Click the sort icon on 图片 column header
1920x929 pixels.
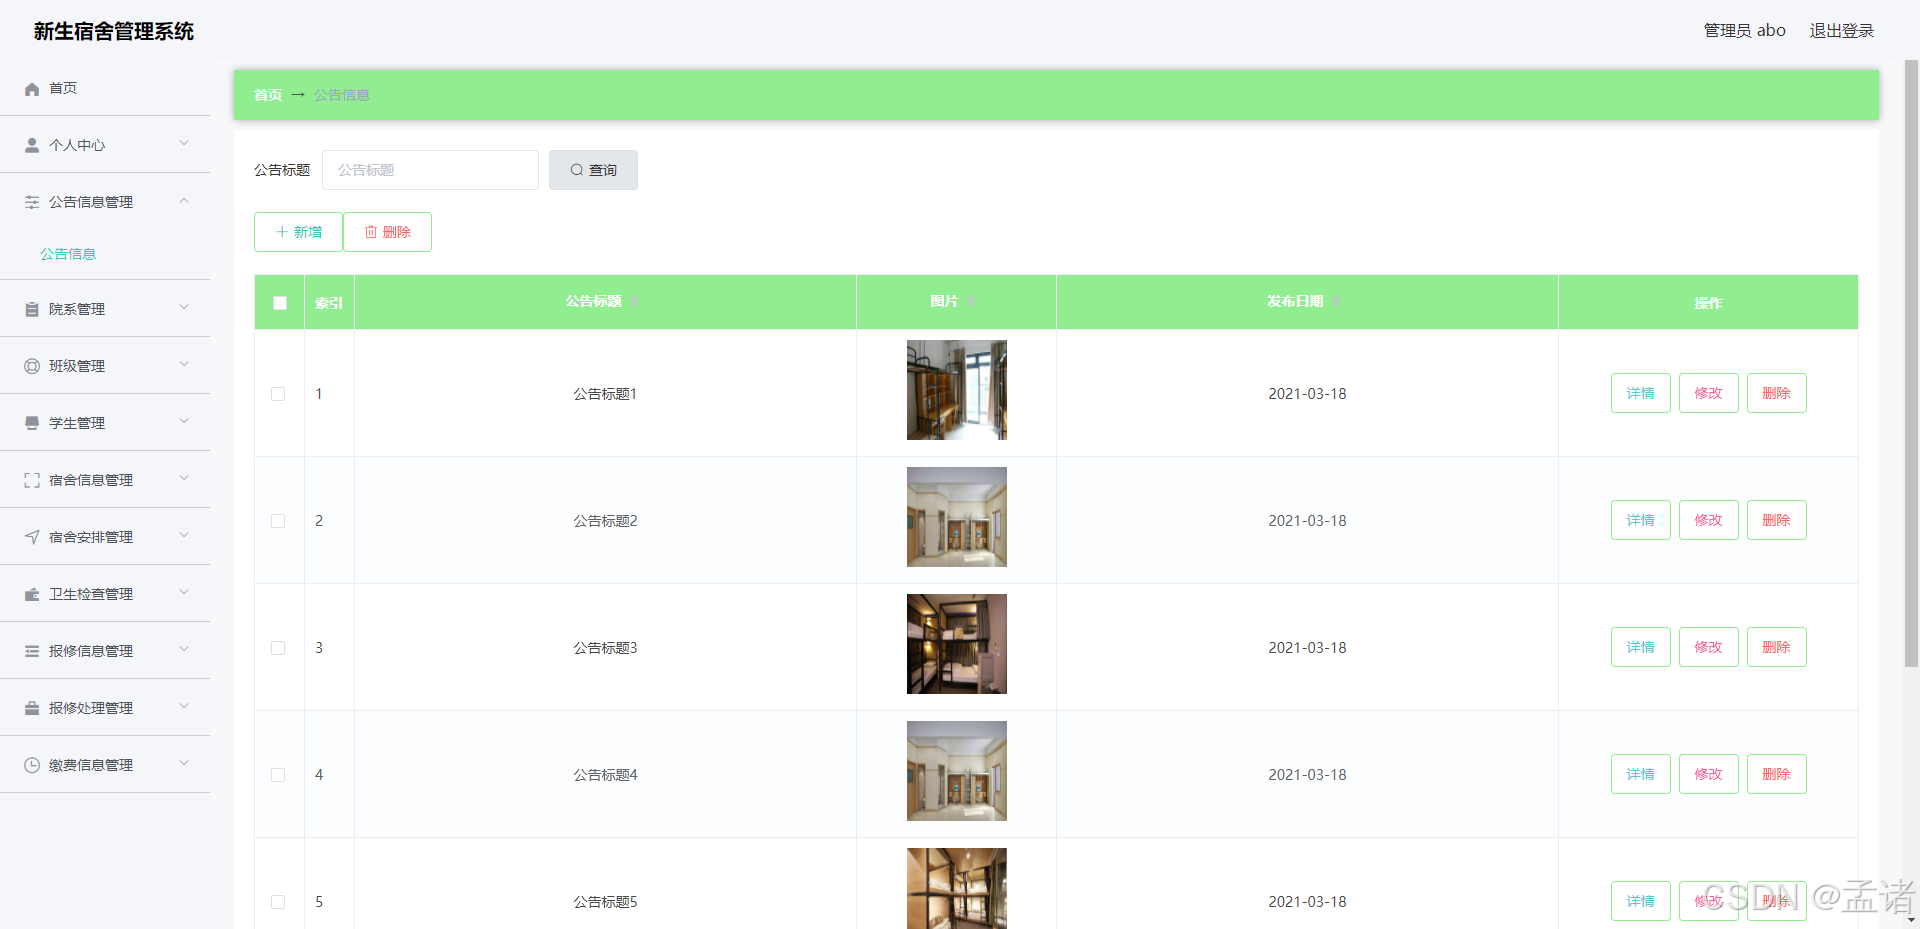pyautogui.click(x=970, y=302)
